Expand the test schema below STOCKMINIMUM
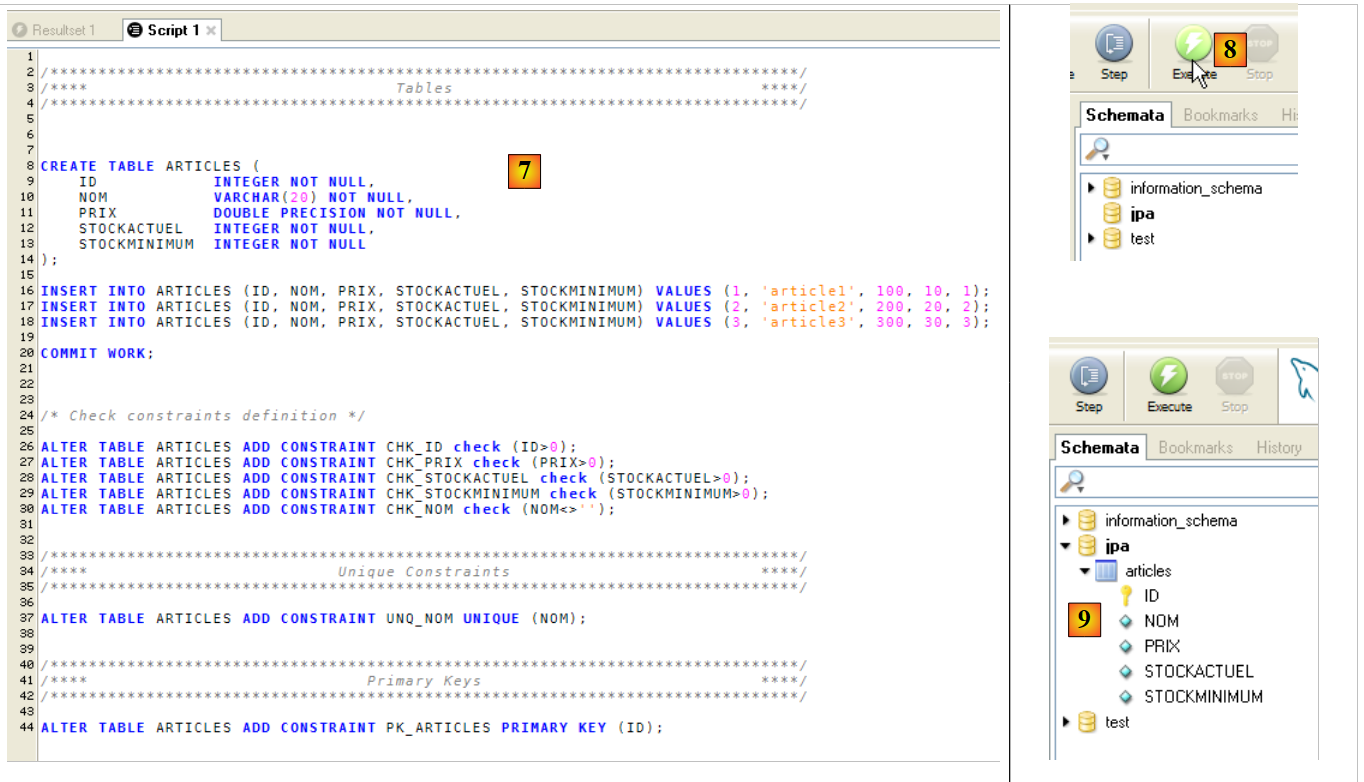The width and height of the screenshot is (1364, 782). coord(1066,722)
